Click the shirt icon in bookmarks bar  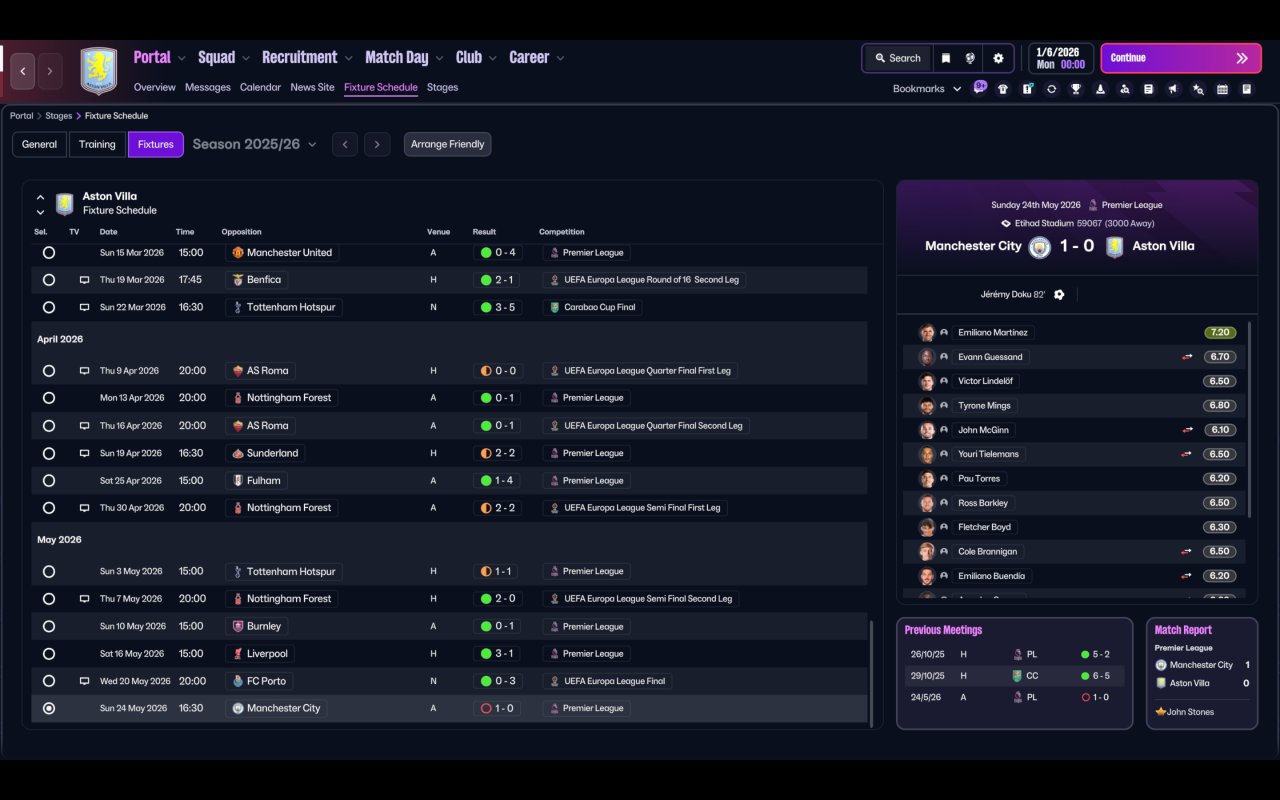coord(1003,89)
